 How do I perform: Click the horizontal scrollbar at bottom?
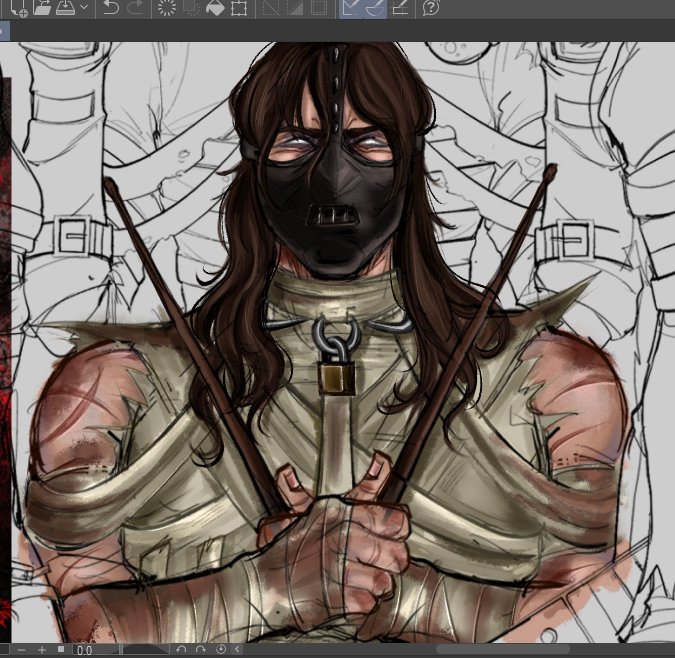pyautogui.click(x=502, y=649)
